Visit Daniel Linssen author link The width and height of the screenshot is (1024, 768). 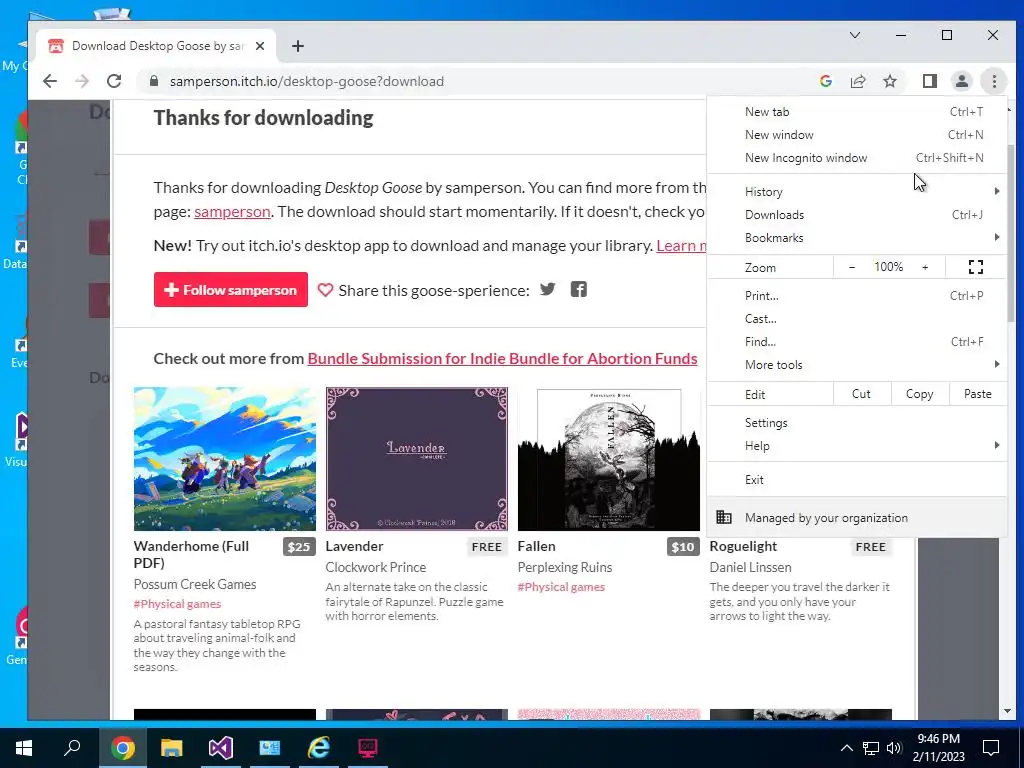(750, 567)
